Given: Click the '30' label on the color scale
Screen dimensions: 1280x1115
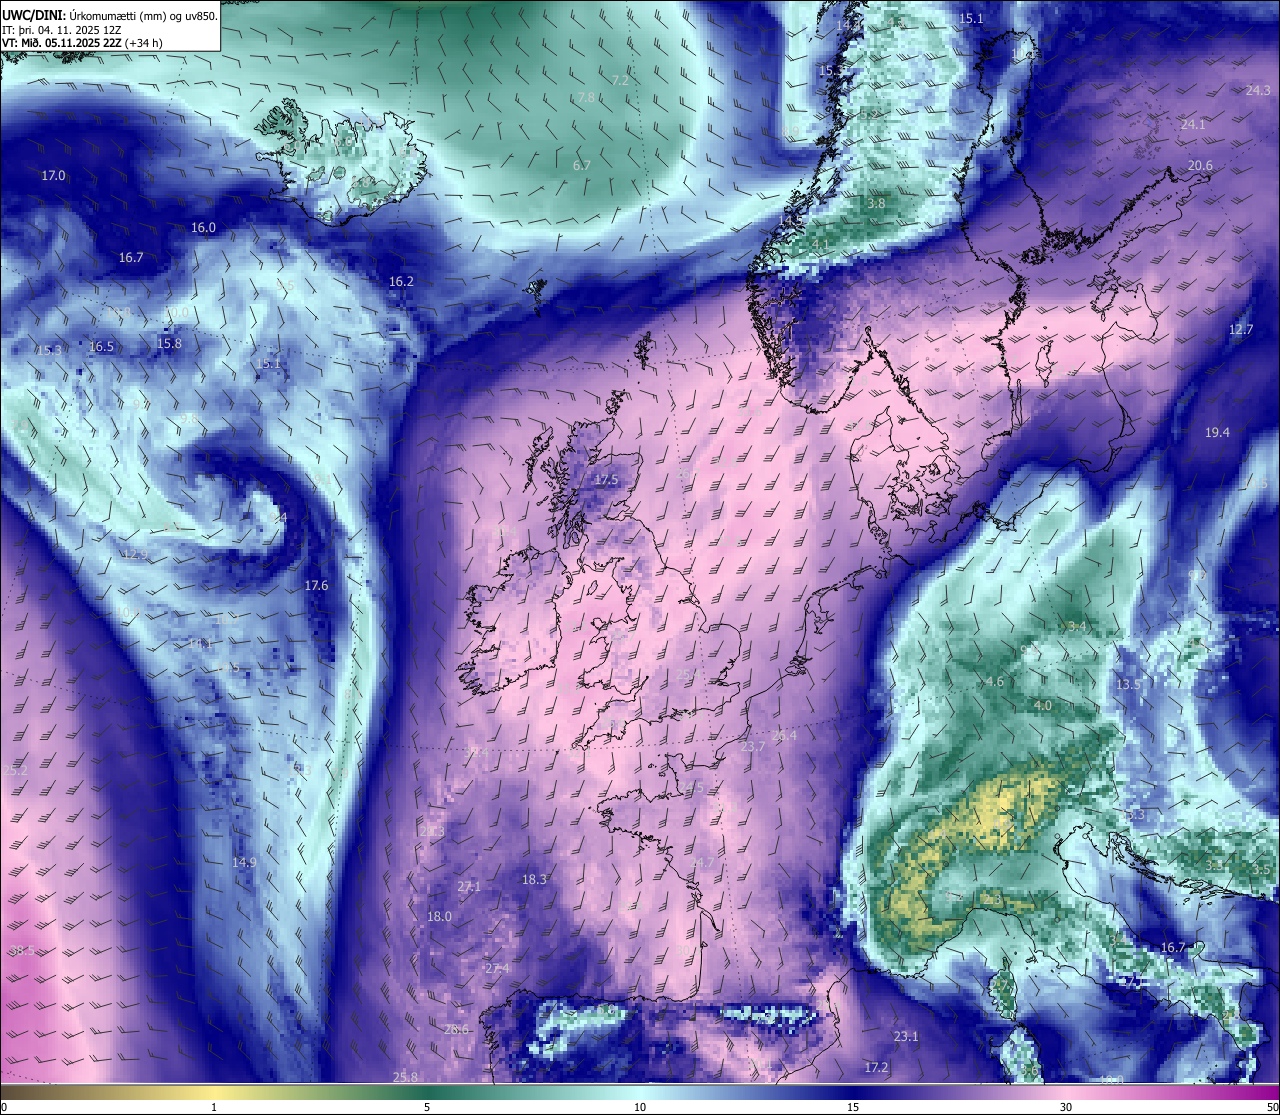Looking at the screenshot, I should tap(1066, 1107).
